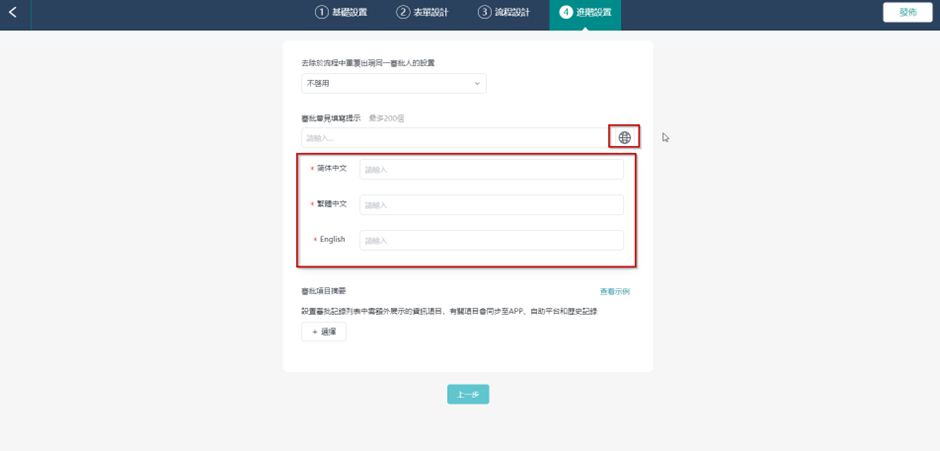This screenshot has height=451, width=940.
Task: Open step 3 流程設計 tab
Action: pos(504,13)
